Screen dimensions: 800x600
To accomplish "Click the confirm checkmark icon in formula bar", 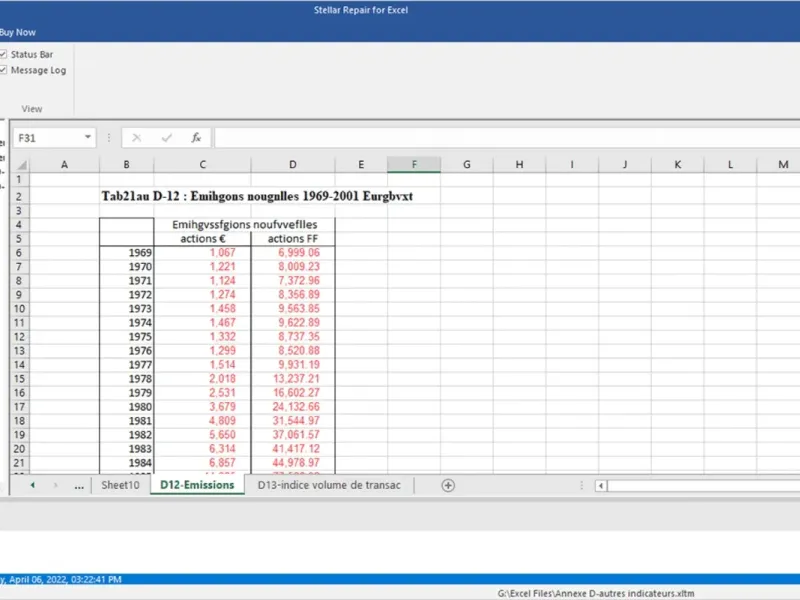I will click(166, 138).
